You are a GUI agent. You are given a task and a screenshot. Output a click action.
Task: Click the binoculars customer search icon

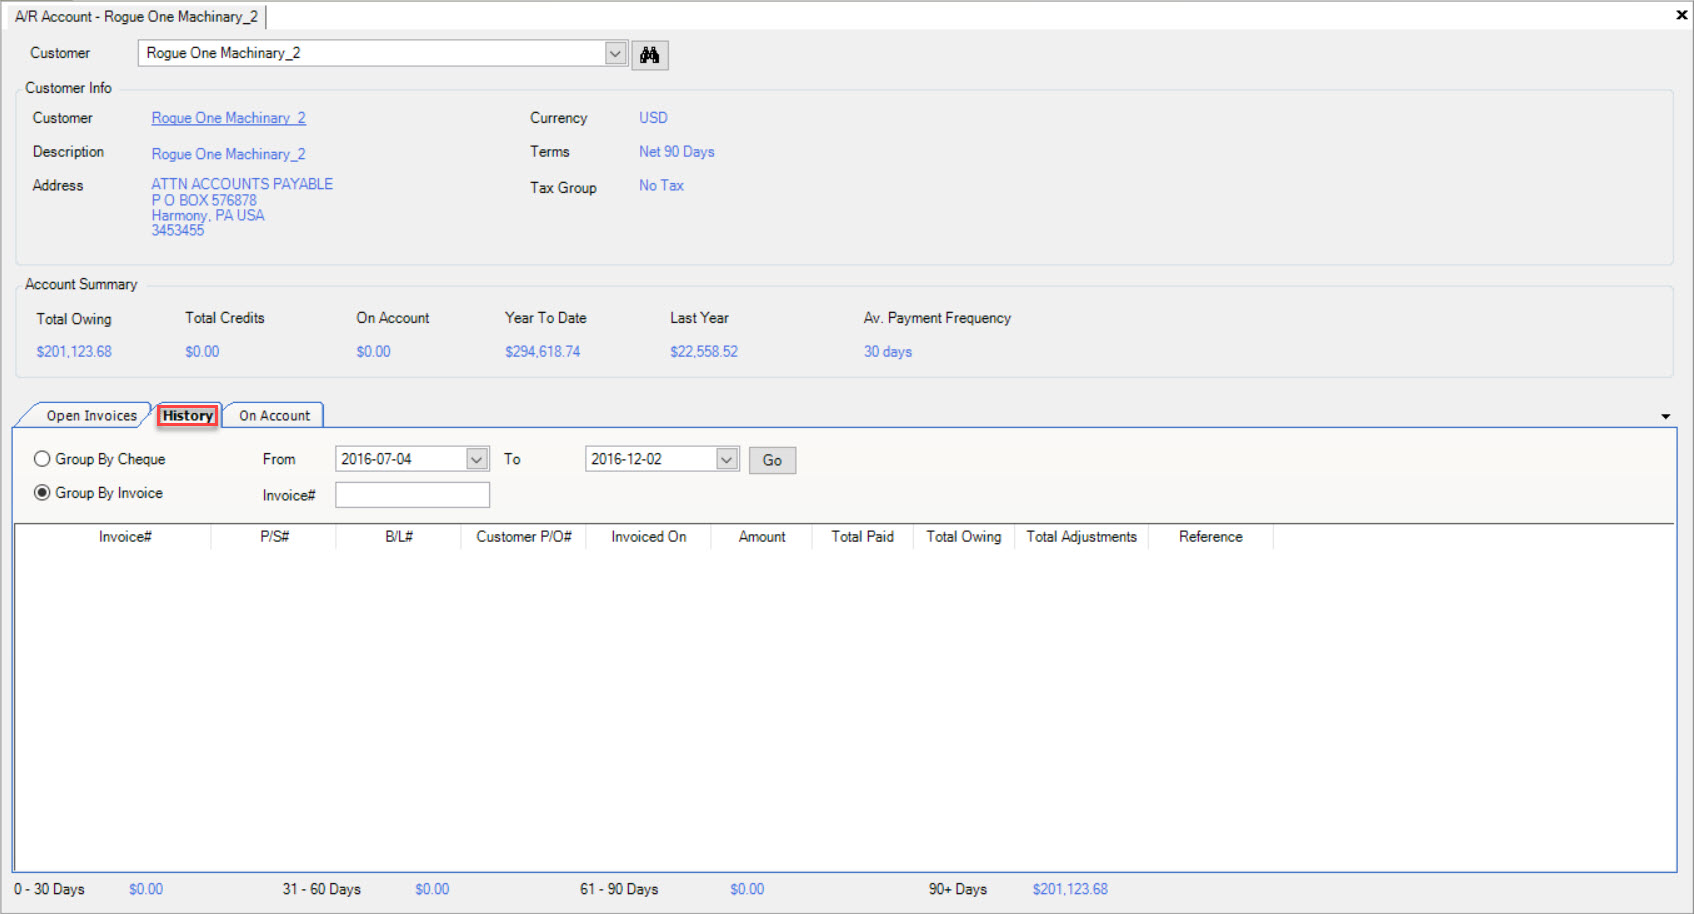point(650,55)
